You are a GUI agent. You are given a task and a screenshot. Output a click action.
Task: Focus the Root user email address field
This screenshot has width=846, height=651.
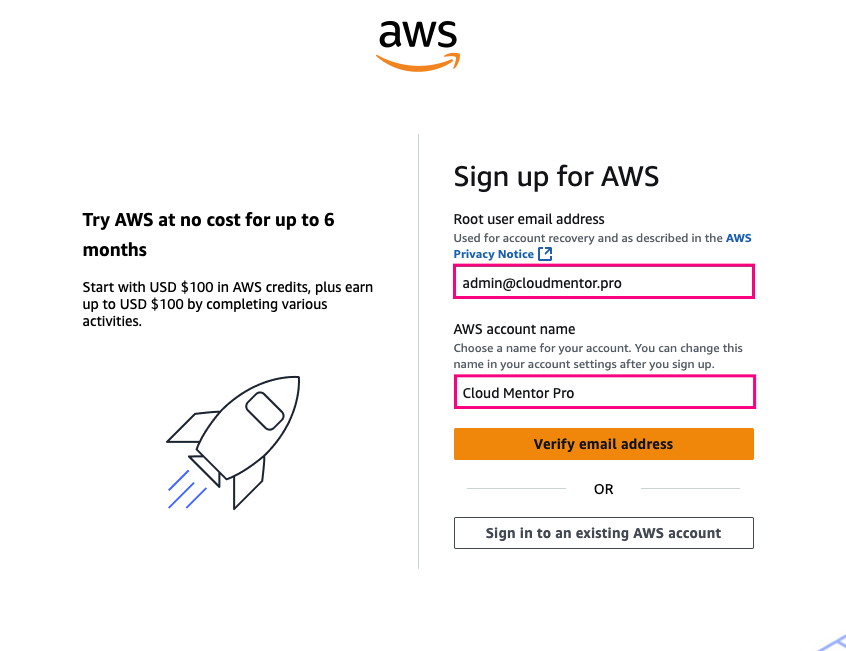pyautogui.click(x=603, y=283)
